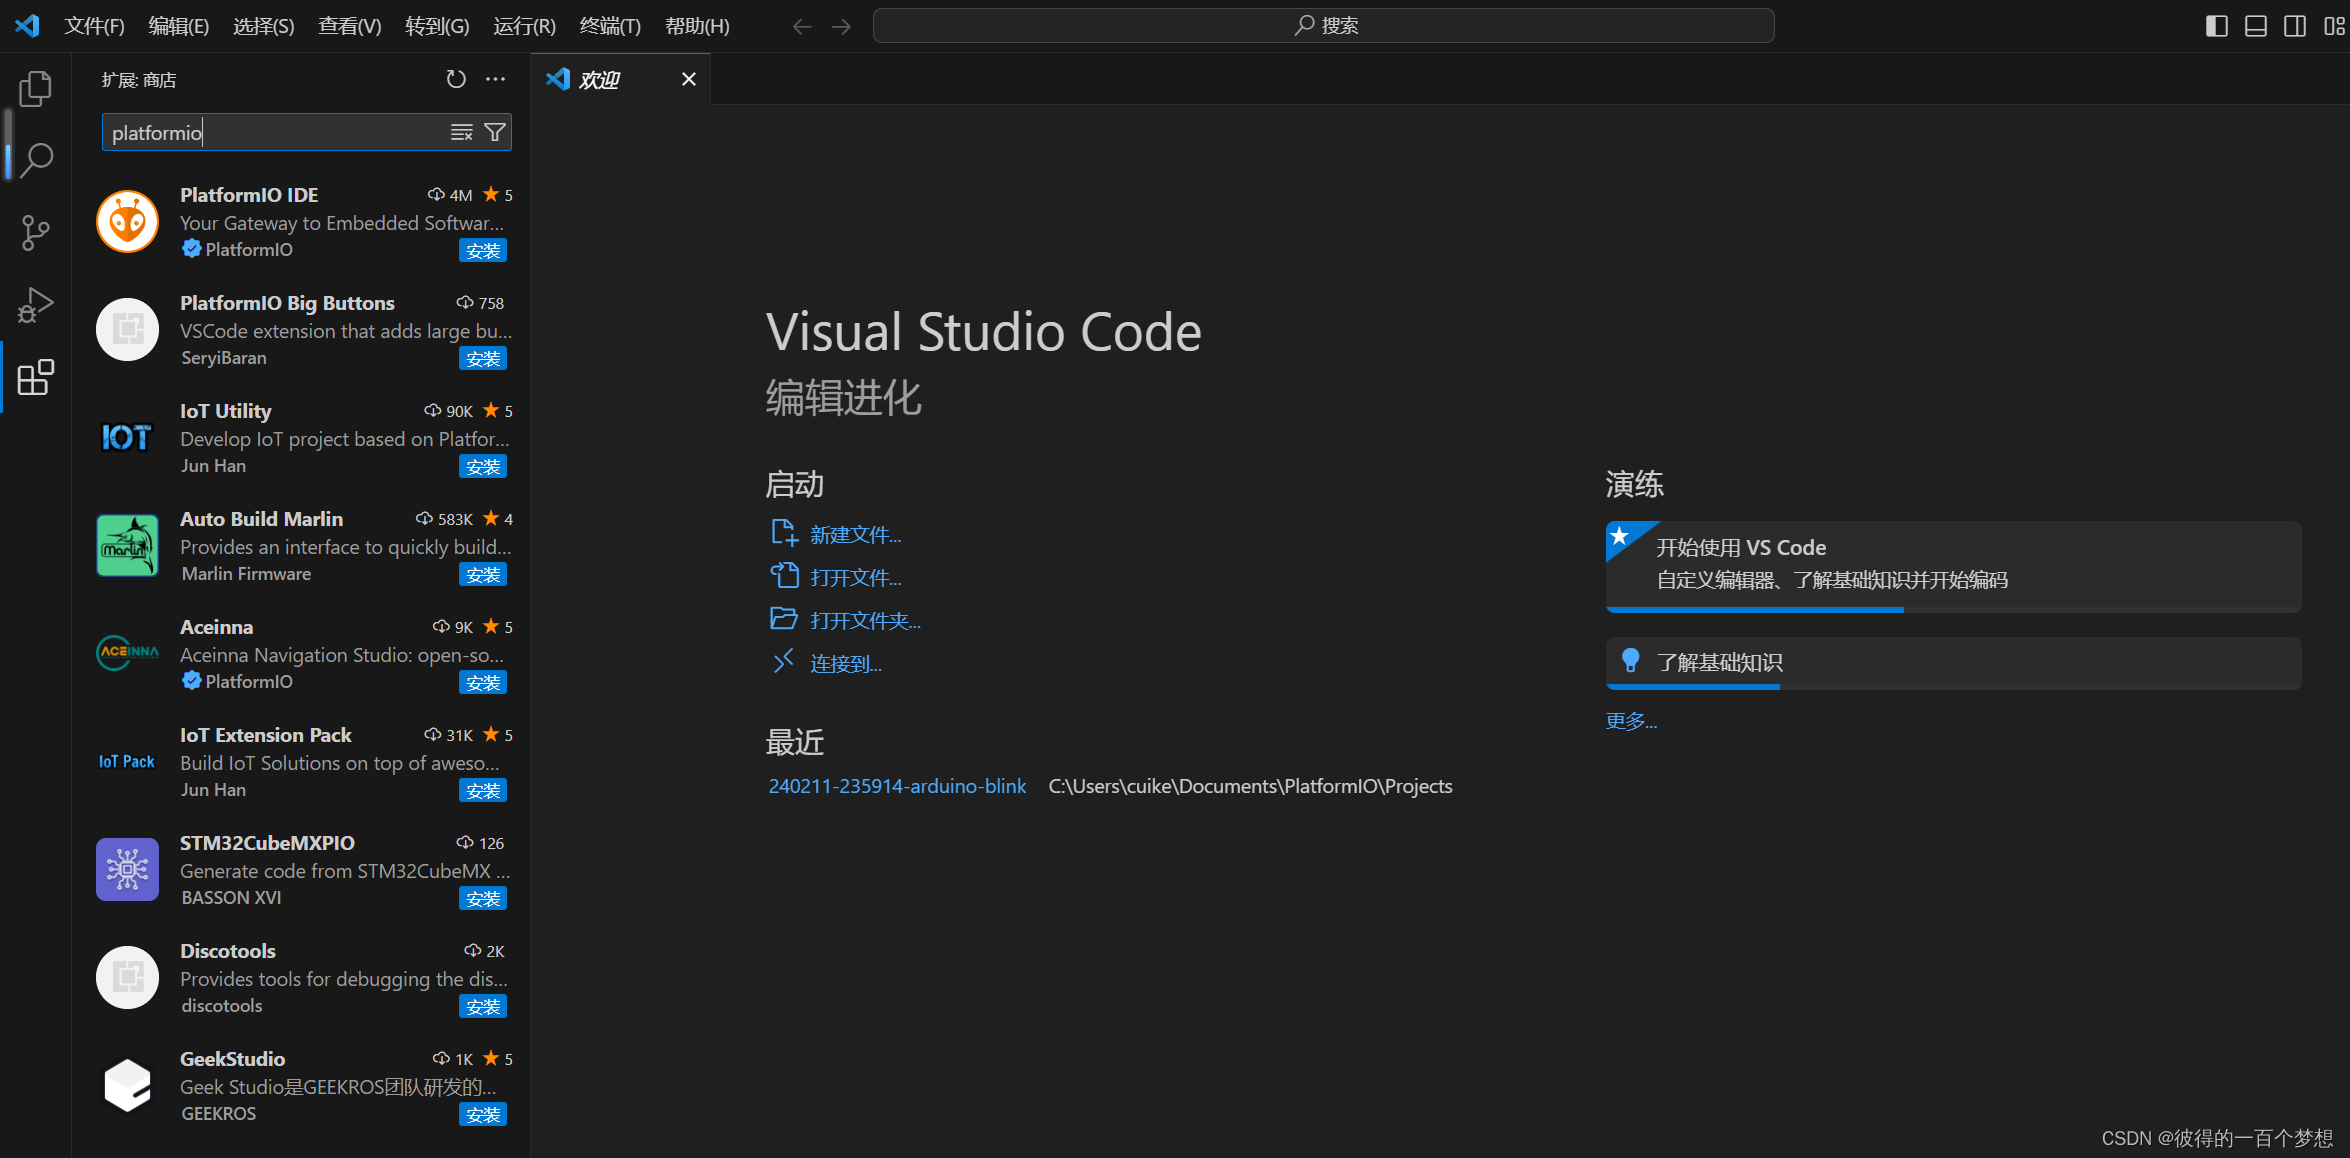Click the IoT Utility extension icon
Screen dimensions: 2350x1158
pos(126,436)
